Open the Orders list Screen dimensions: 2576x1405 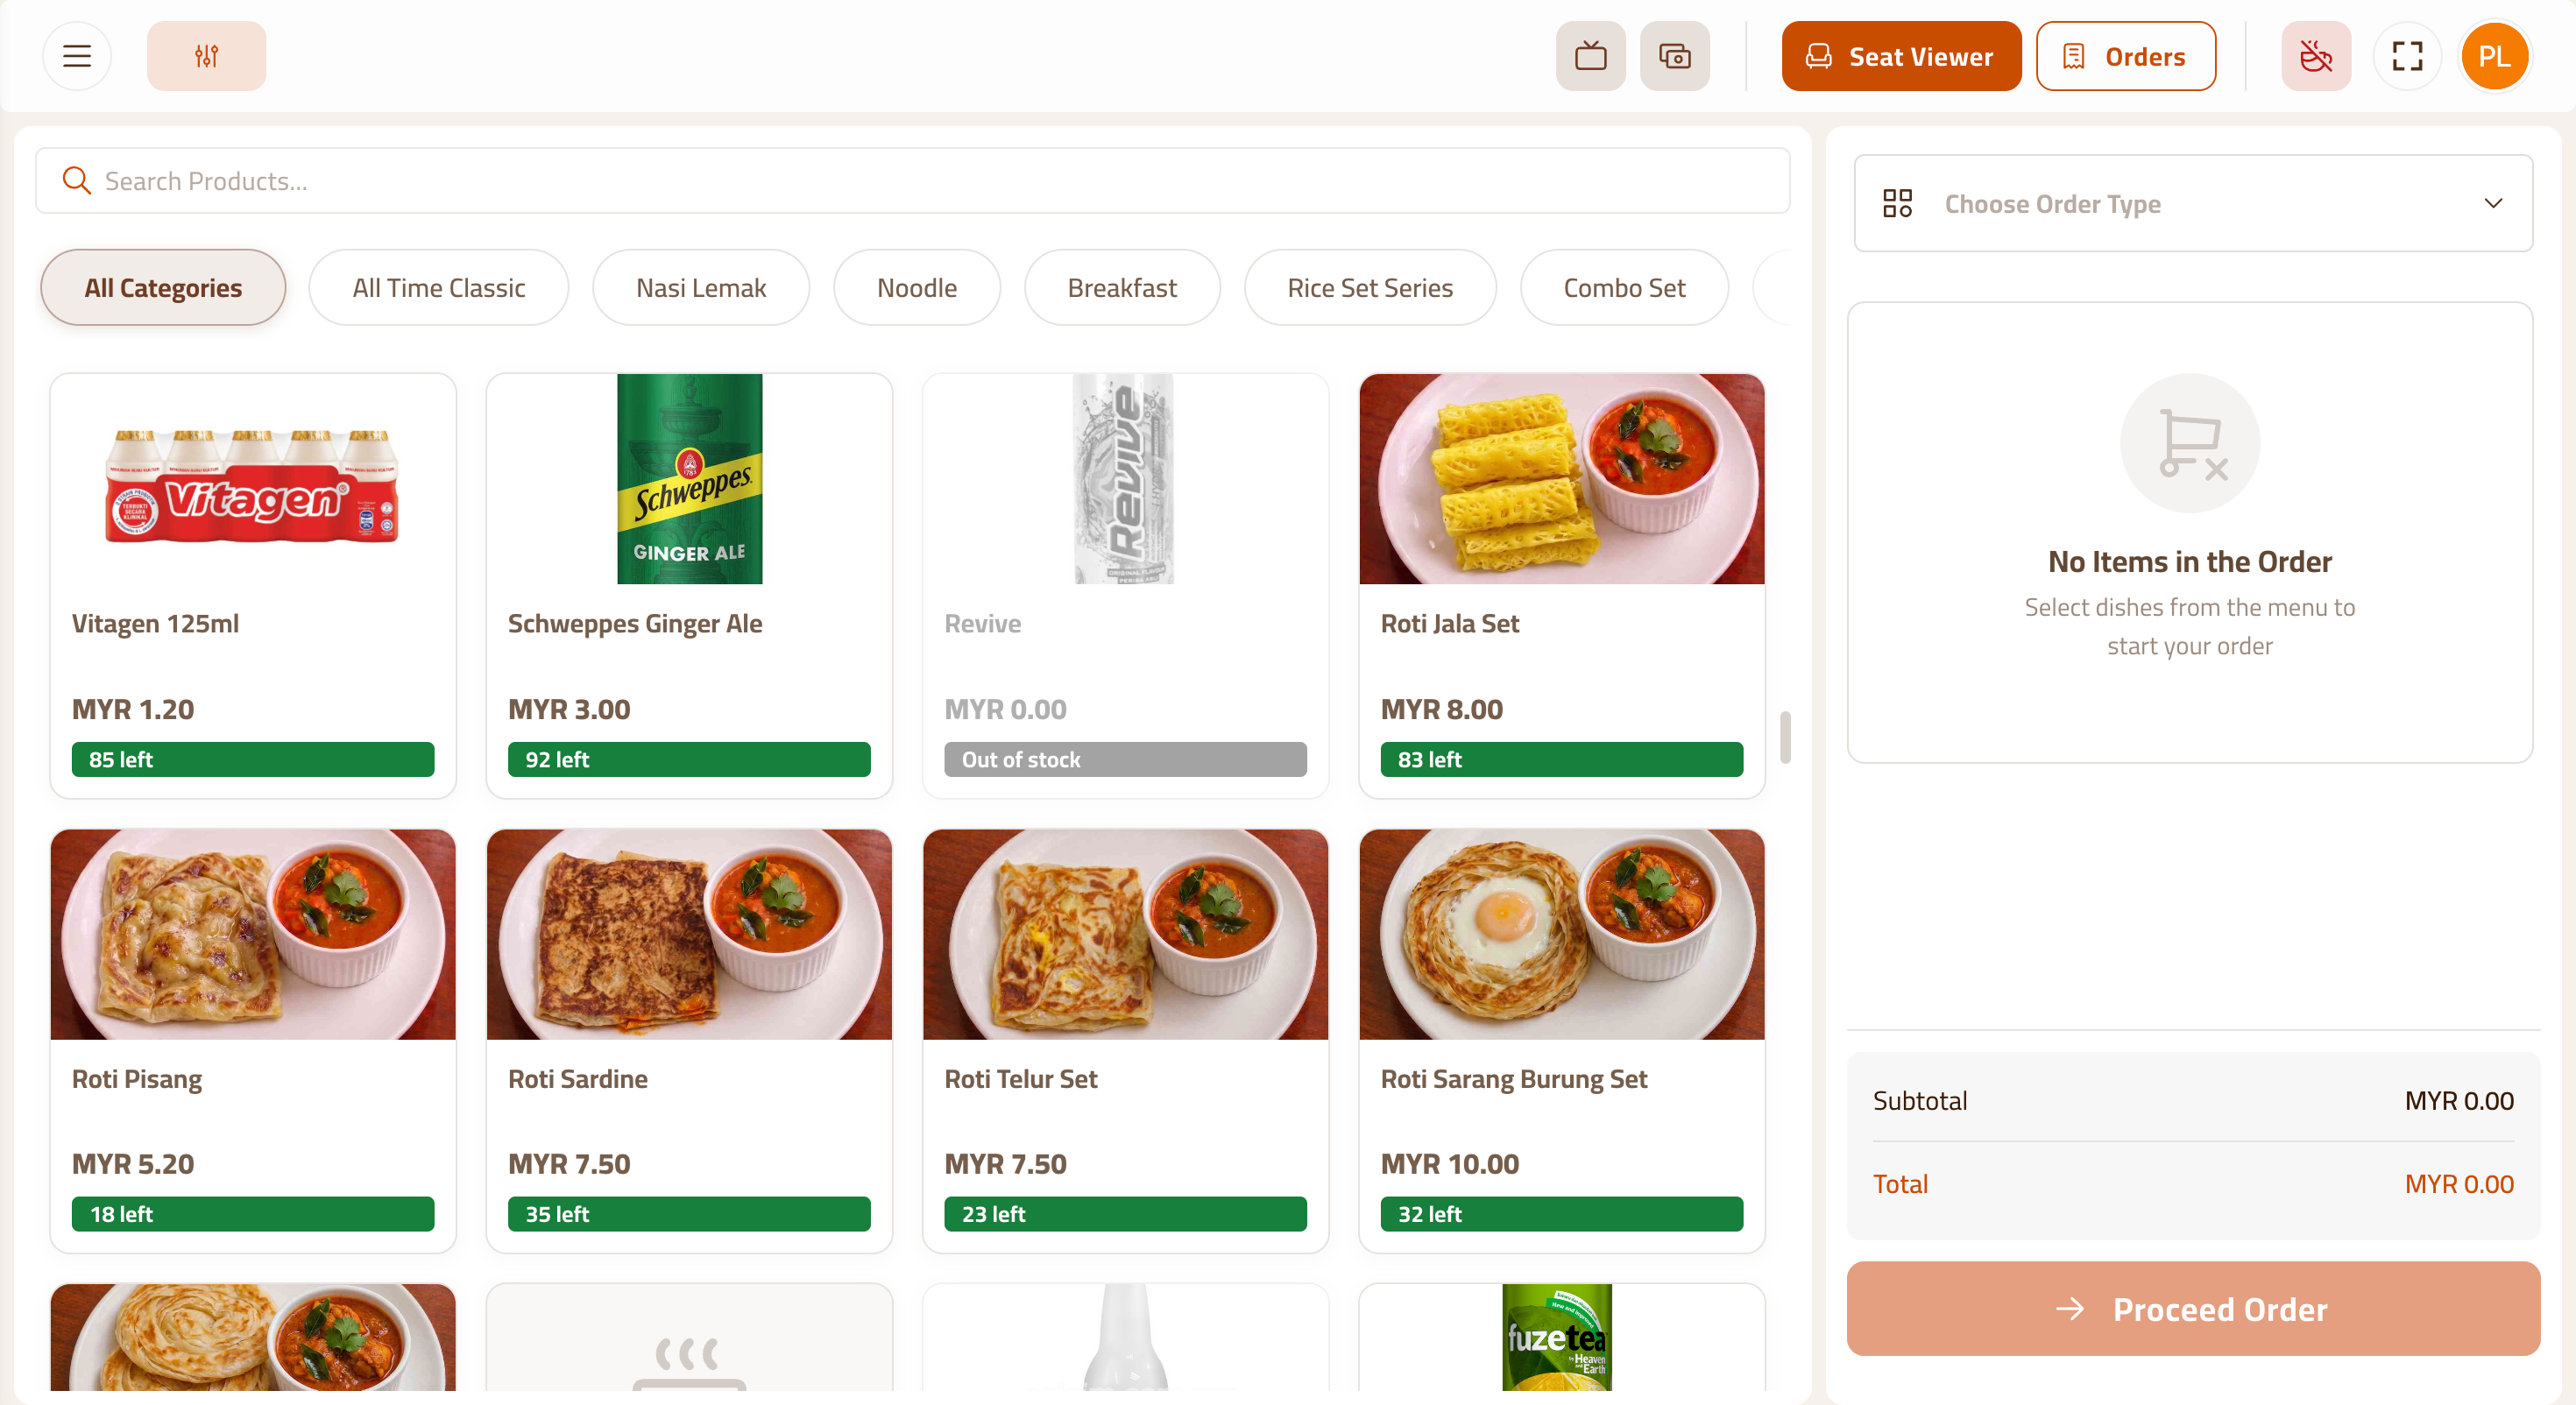[x=2126, y=56]
